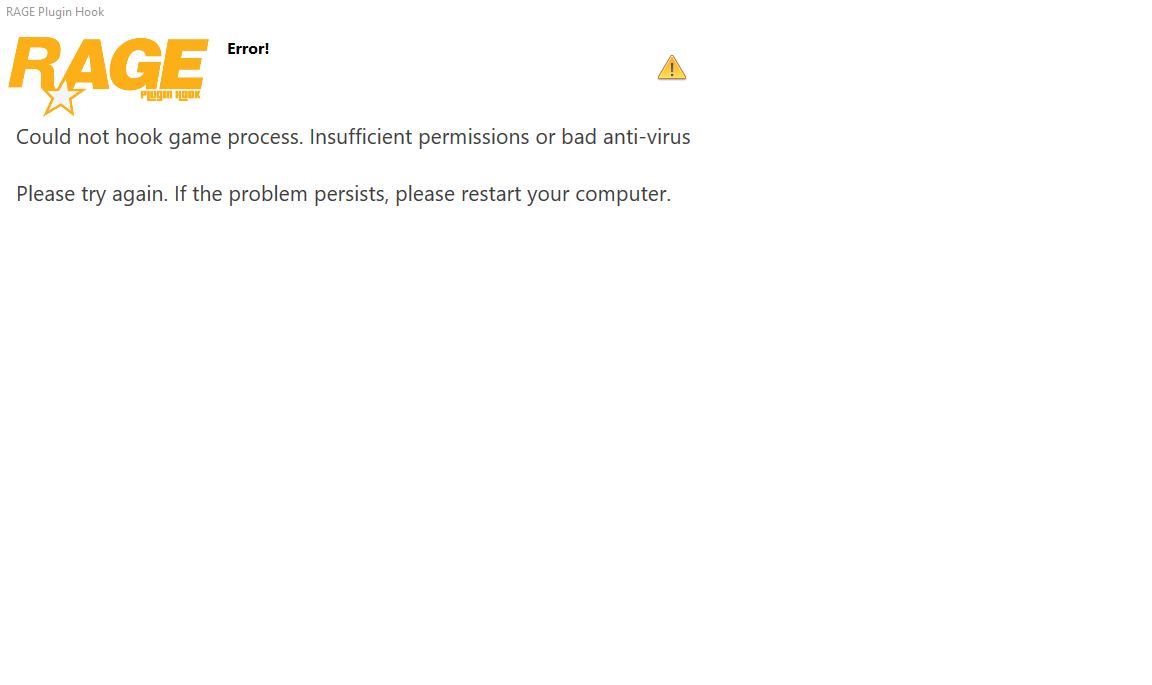Image resolution: width=1152 pixels, height=685 pixels.
Task: Click the bold "Error!" heading
Action: 248,49
